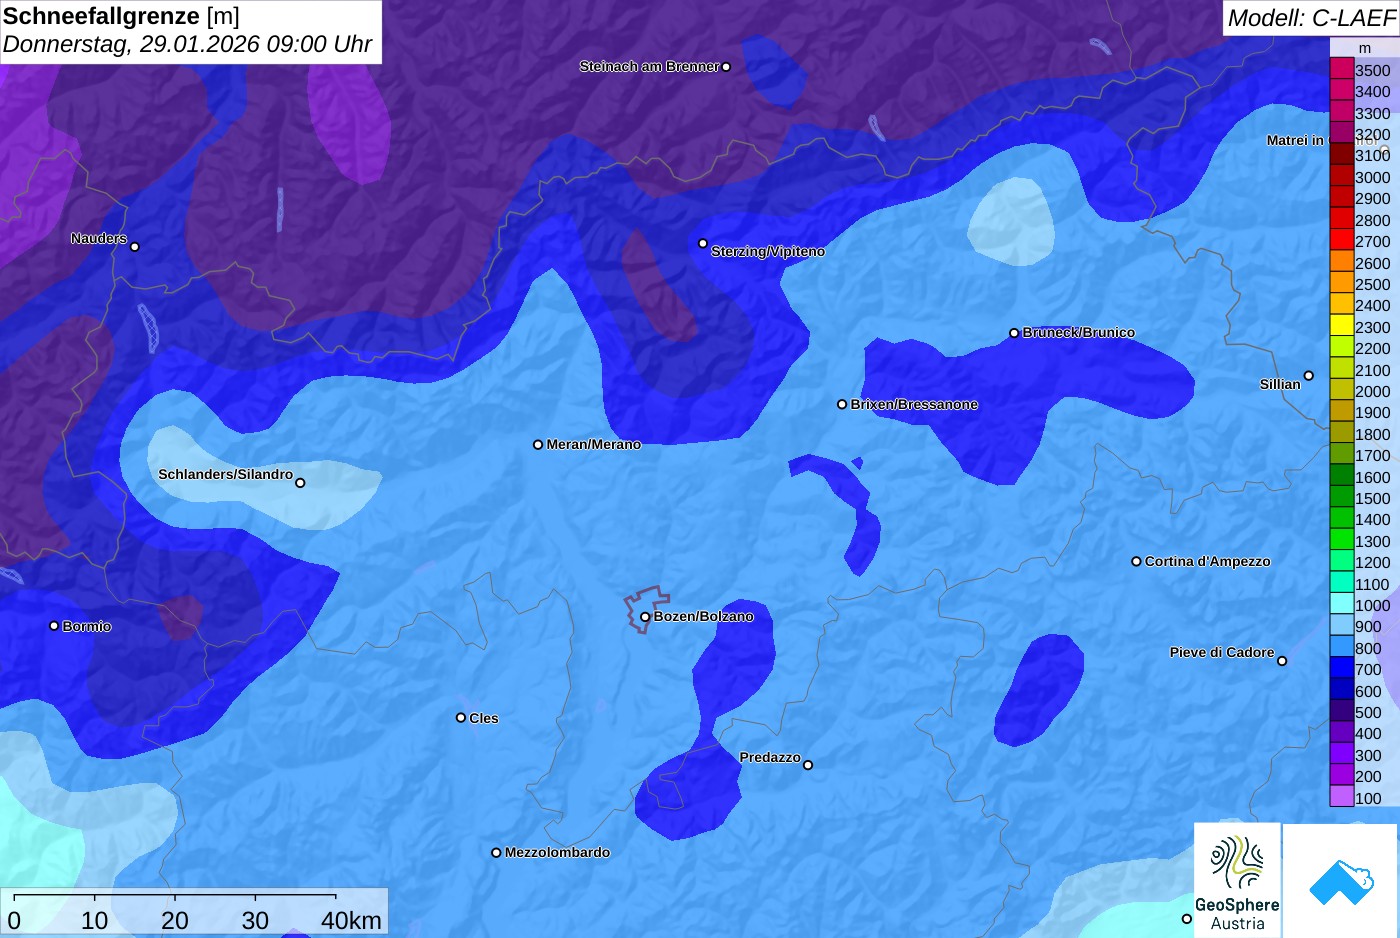Pick the 1500 m green legend swatch

point(1342,497)
